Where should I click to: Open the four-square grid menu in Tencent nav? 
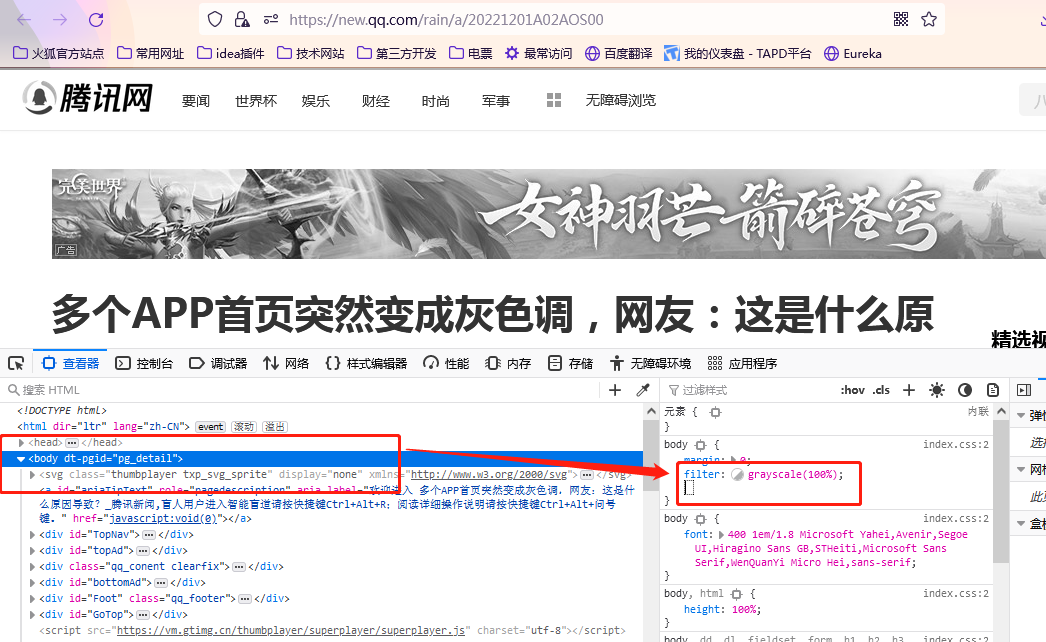554,100
